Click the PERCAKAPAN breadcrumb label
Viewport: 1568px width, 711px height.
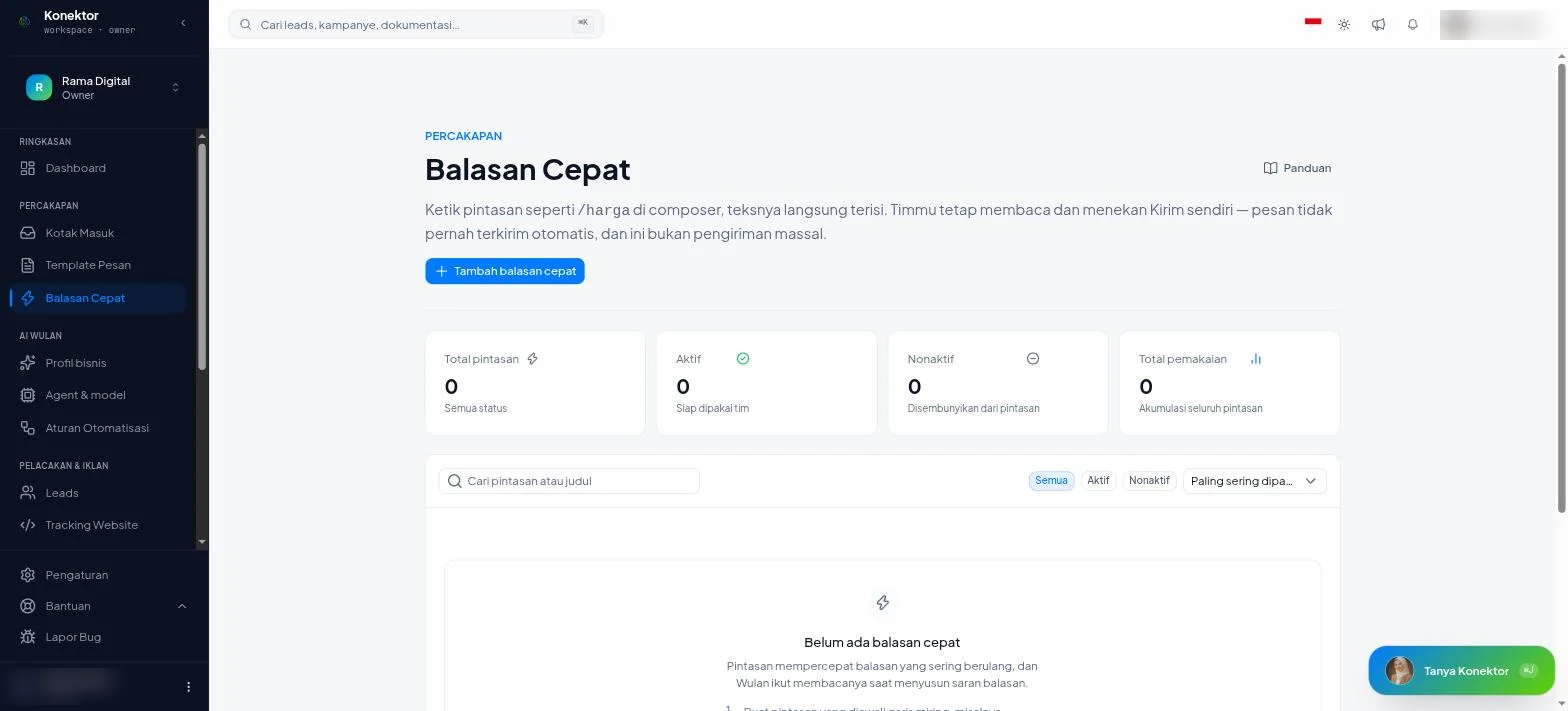coord(463,136)
